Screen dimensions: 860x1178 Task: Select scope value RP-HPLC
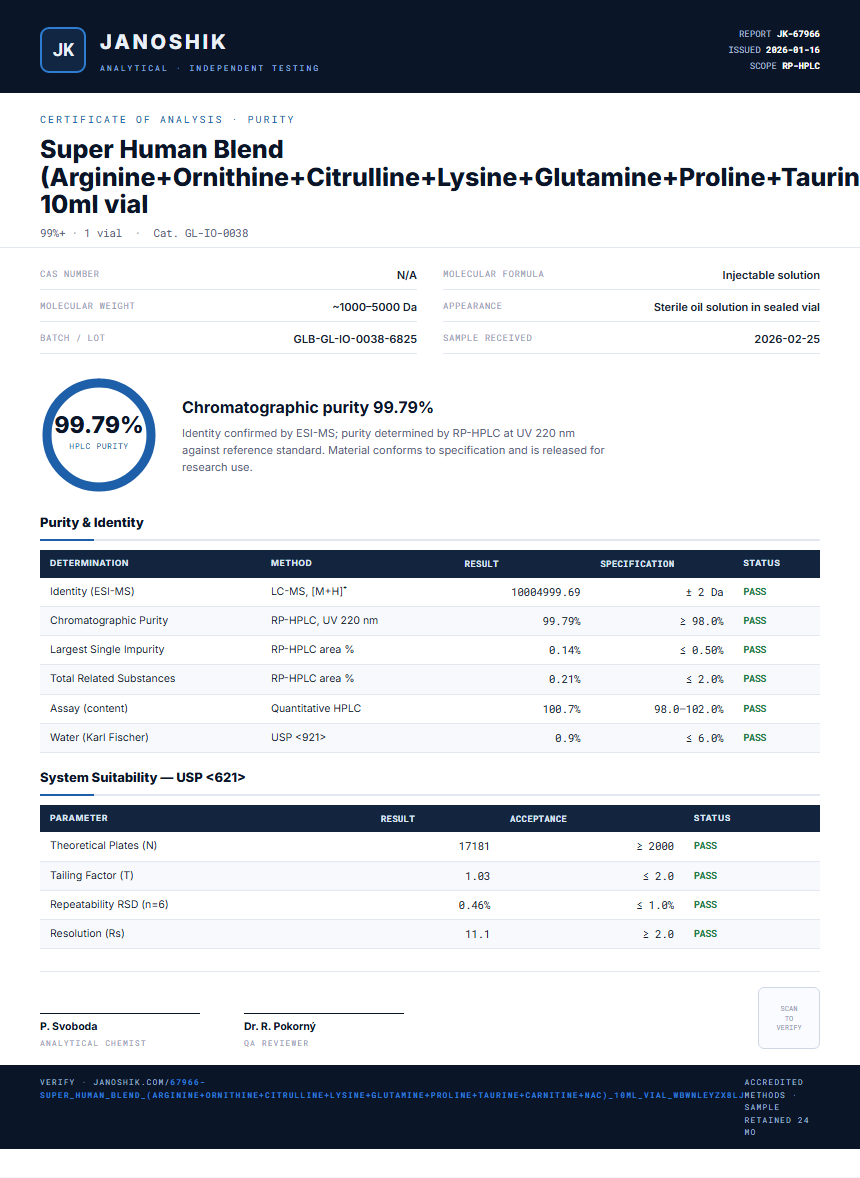801,66
